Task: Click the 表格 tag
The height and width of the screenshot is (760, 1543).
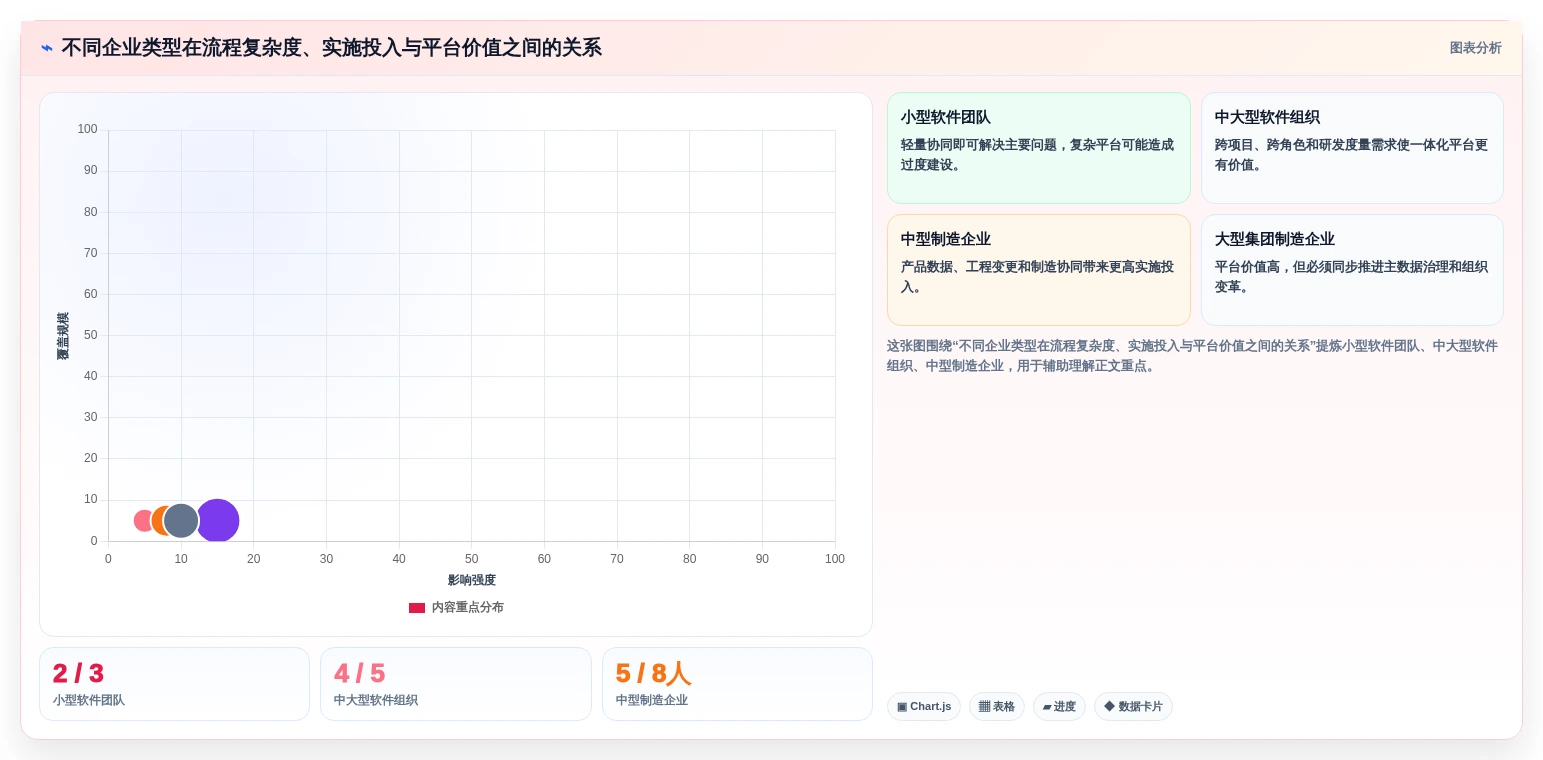Action: click(997, 707)
